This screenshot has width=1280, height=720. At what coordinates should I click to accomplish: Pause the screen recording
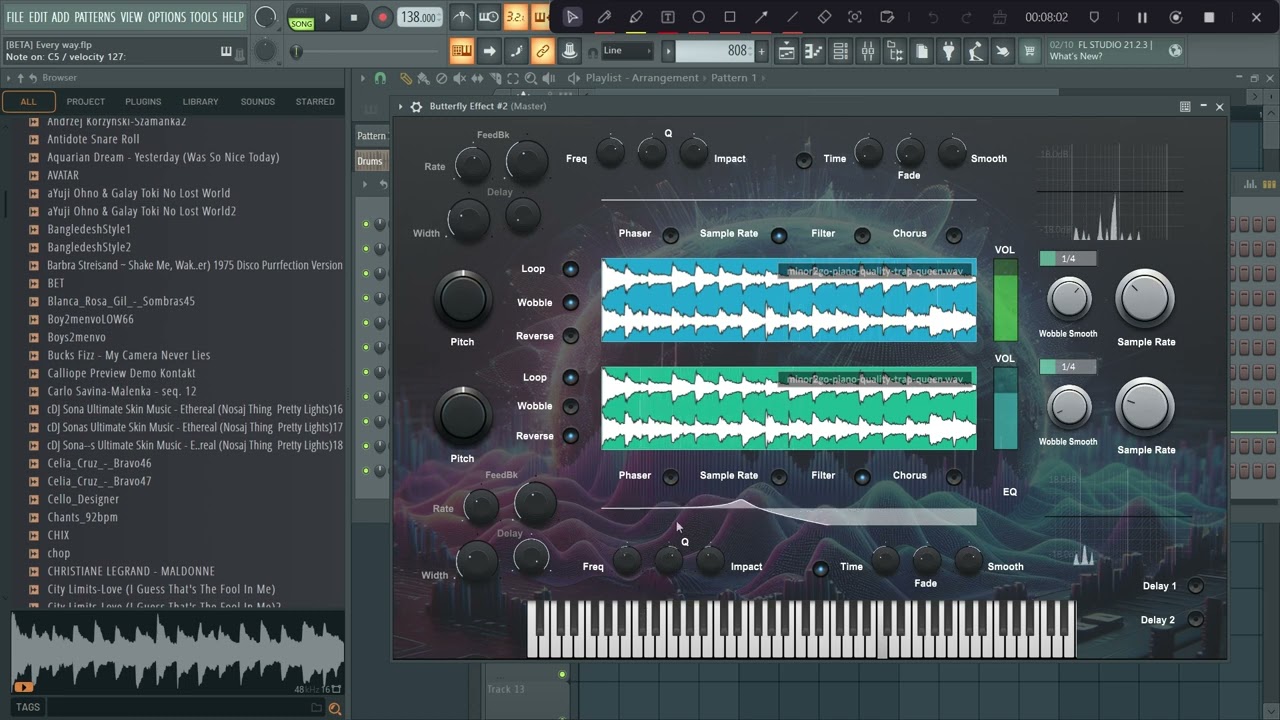pos(1142,17)
